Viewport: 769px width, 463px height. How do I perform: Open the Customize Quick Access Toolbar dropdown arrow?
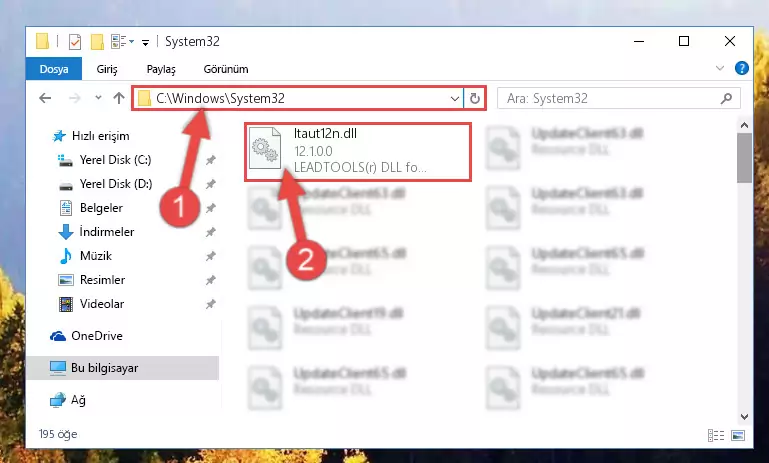click(x=145, y=43)
